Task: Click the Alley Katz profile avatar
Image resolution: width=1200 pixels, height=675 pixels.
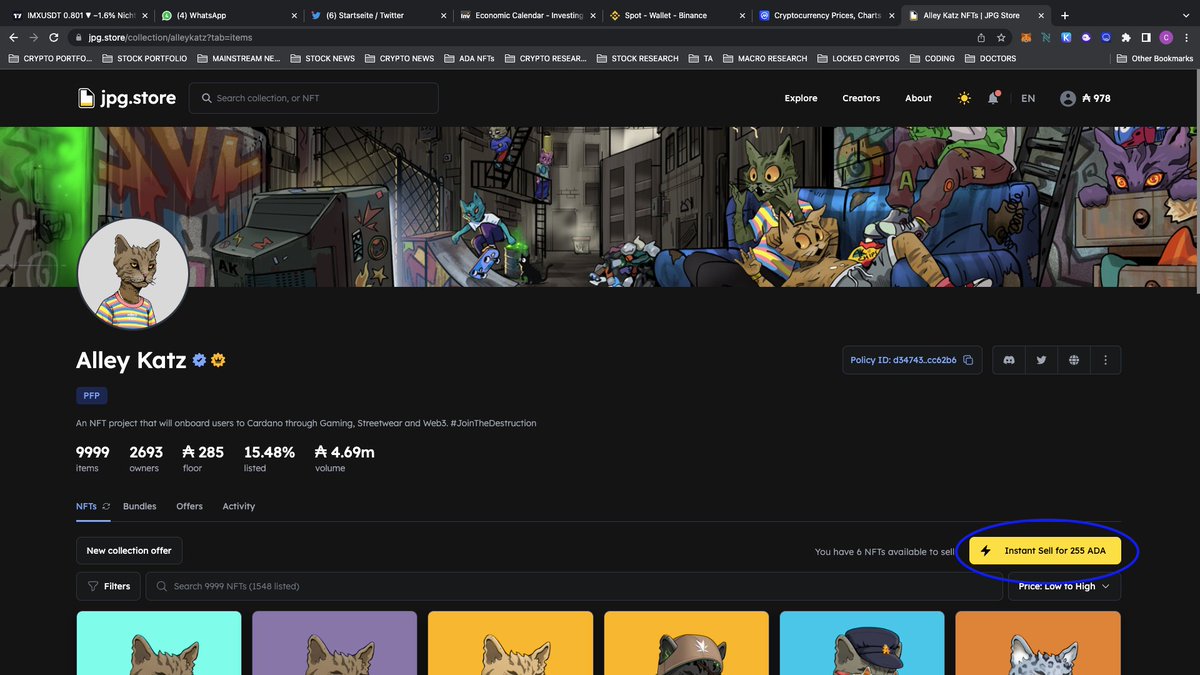Action: (x=133, y=273)
